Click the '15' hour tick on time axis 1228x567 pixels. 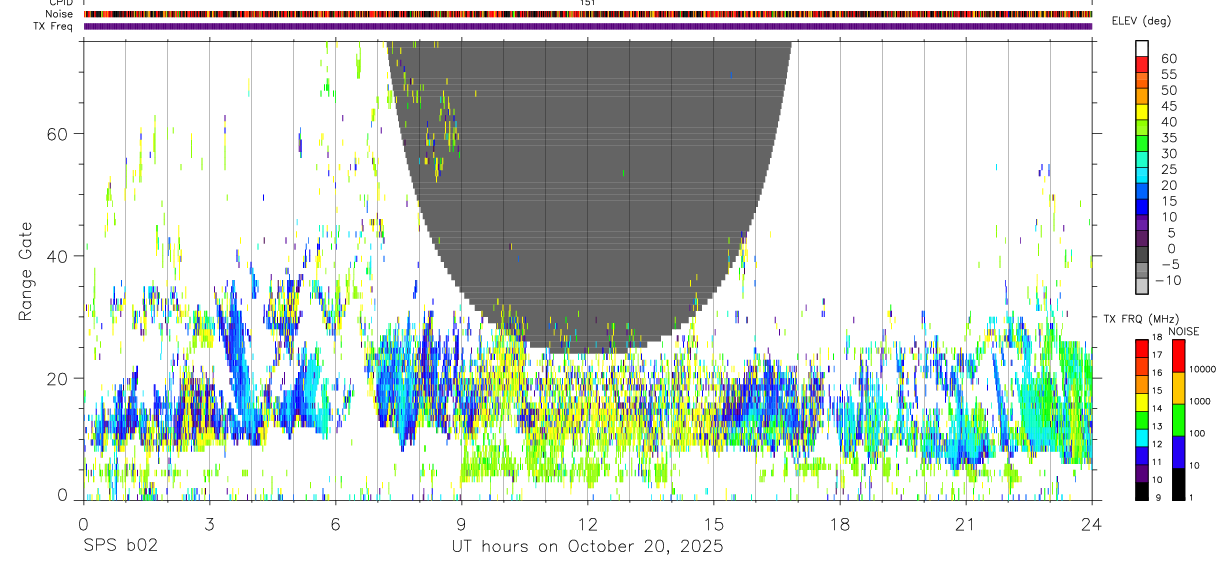point(713,523)
